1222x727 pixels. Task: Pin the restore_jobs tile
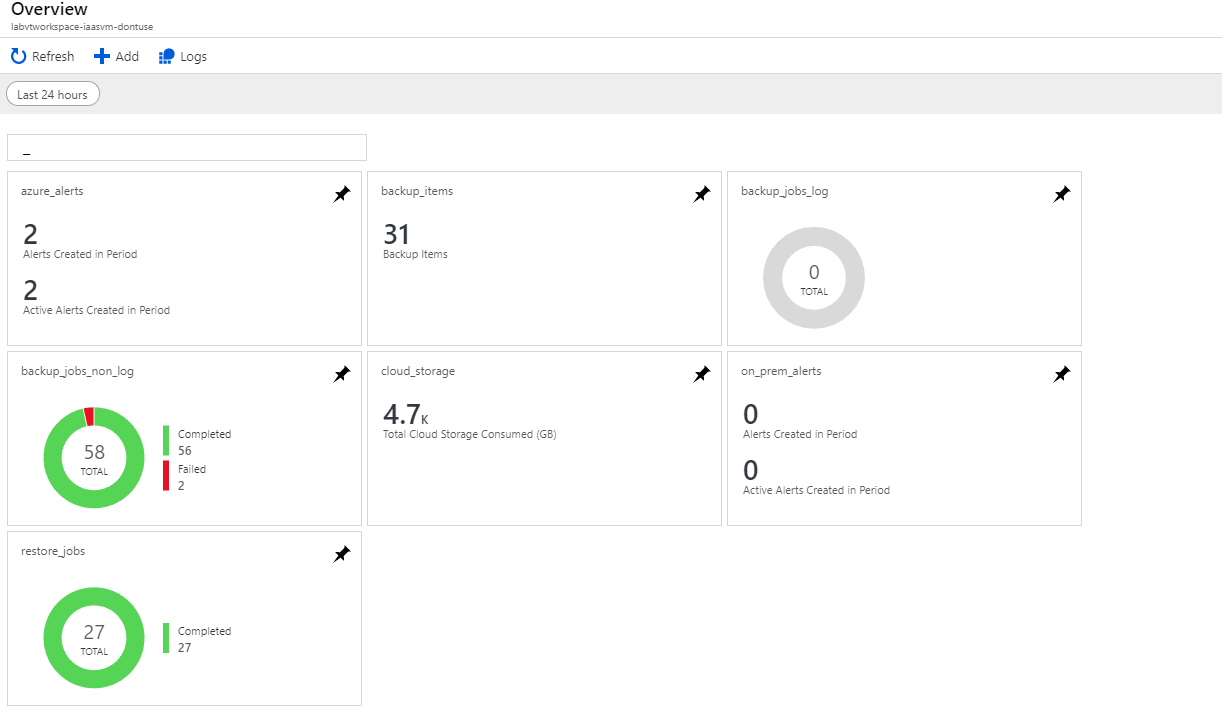click(x=342, y=554)
